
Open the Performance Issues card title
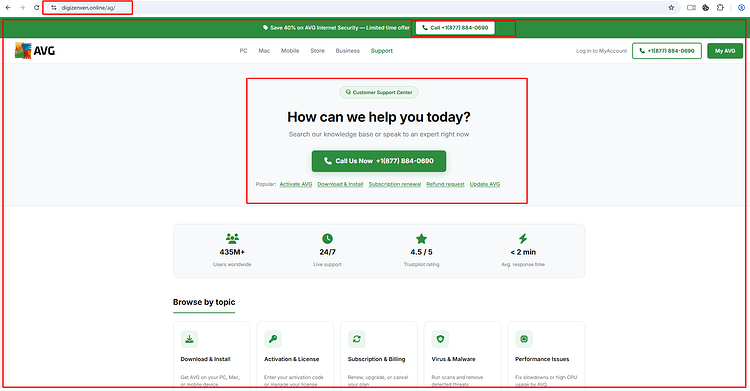(x=542, y=359)
